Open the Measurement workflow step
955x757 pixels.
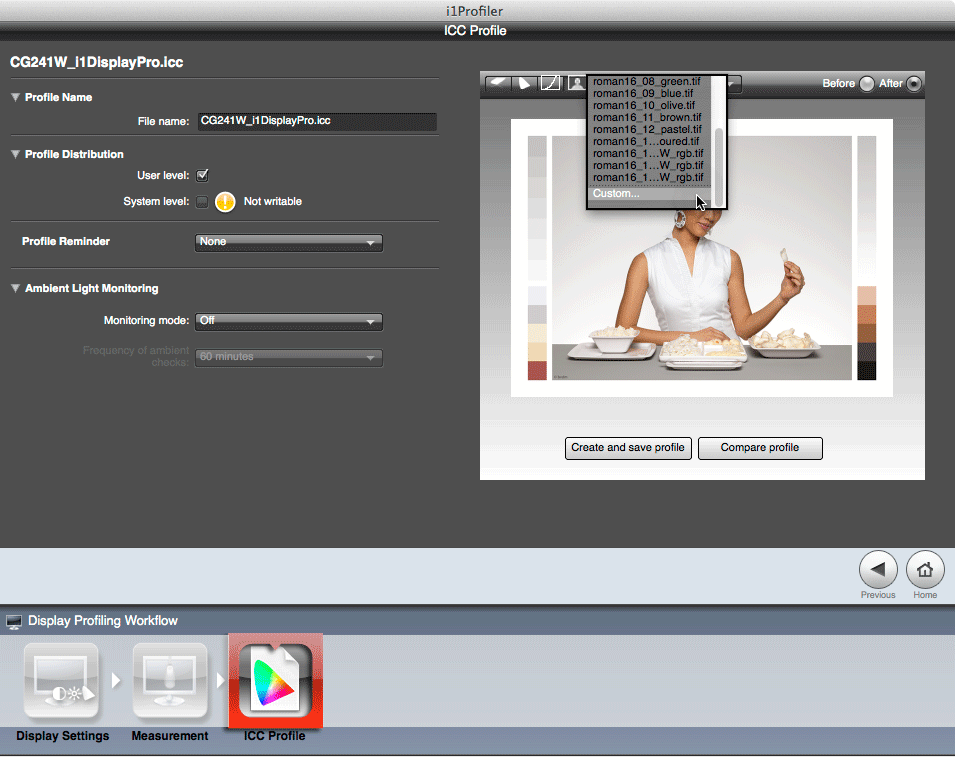(x=170, y=682)
